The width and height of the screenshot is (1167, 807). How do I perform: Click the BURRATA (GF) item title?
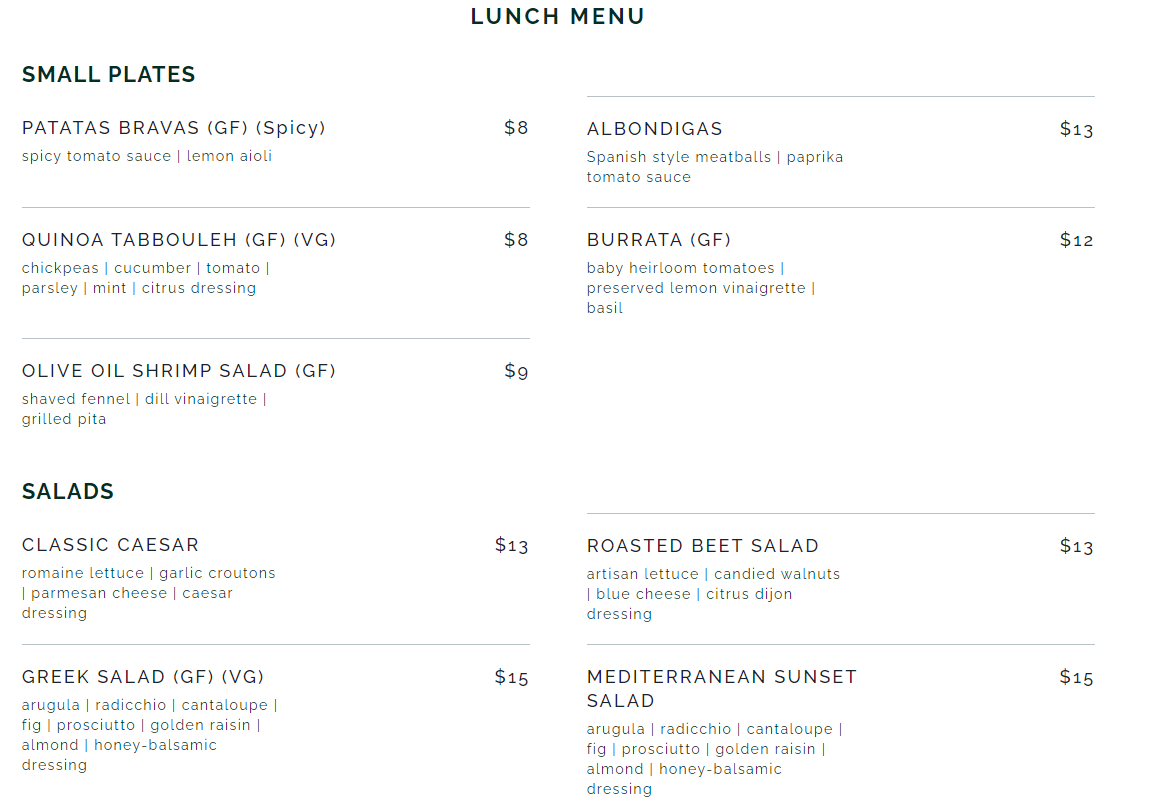(x=659, y=240)
